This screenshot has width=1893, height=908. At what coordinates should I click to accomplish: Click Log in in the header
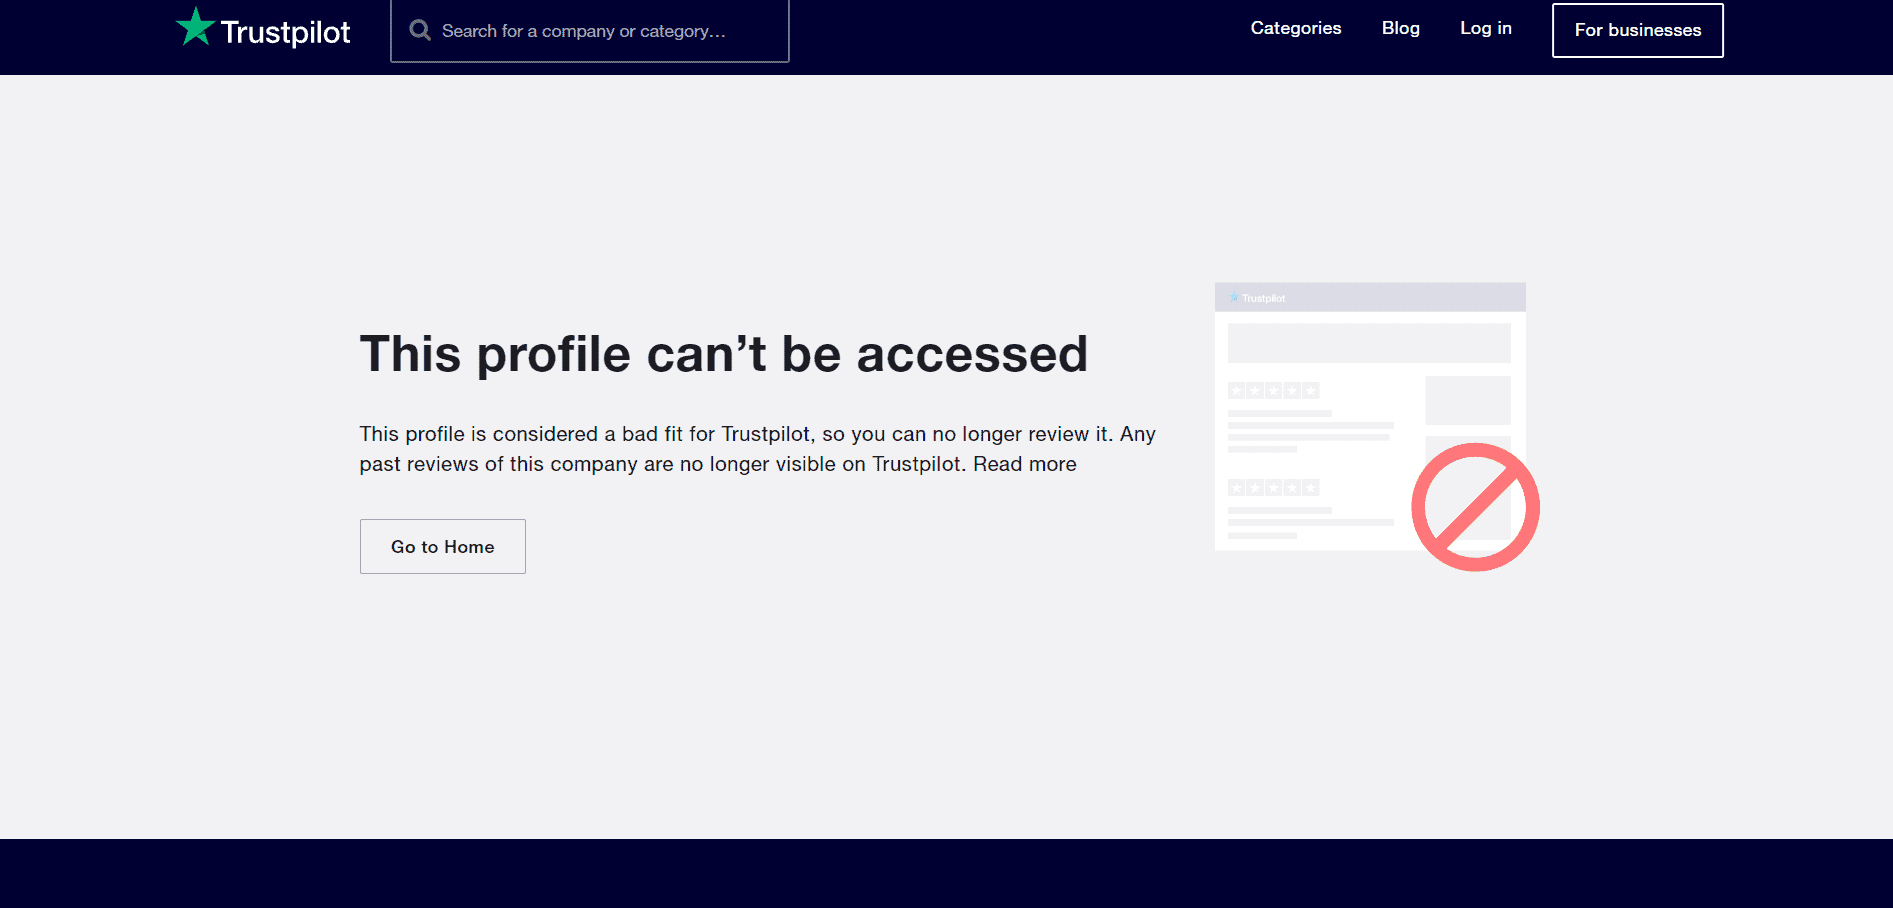pos(1486,28)
